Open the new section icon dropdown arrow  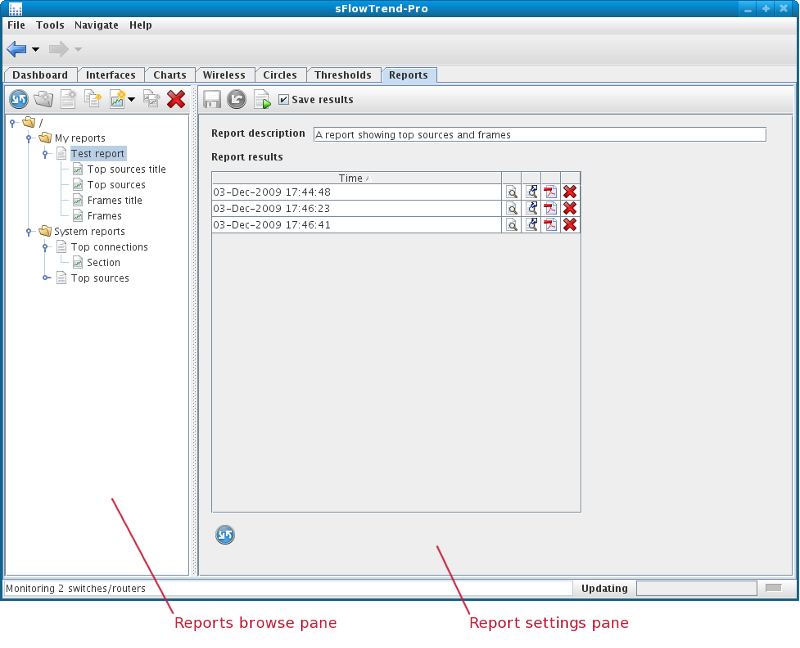pyautogui.click(x=131, y=99)
